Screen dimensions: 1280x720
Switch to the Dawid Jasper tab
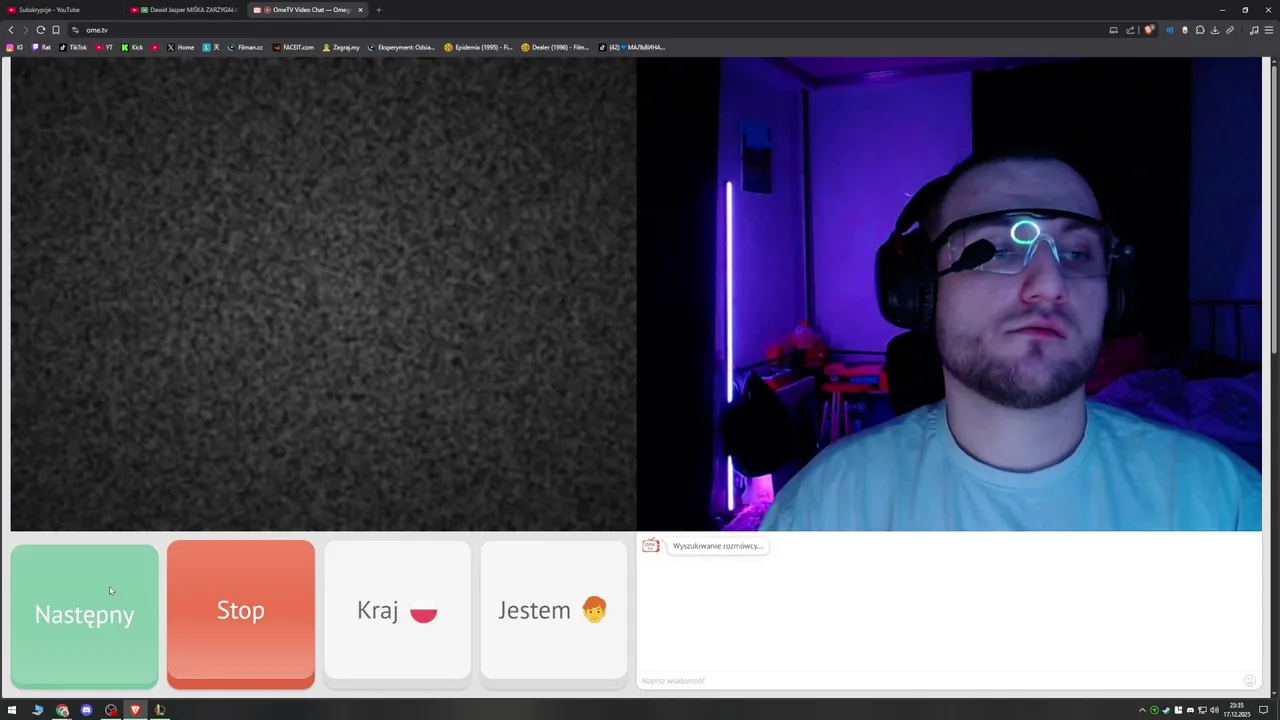[x=185, y=10]
